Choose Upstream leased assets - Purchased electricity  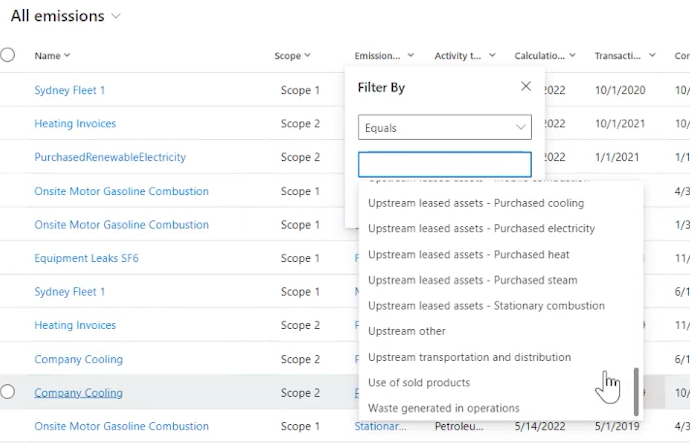tap(481, 228)
